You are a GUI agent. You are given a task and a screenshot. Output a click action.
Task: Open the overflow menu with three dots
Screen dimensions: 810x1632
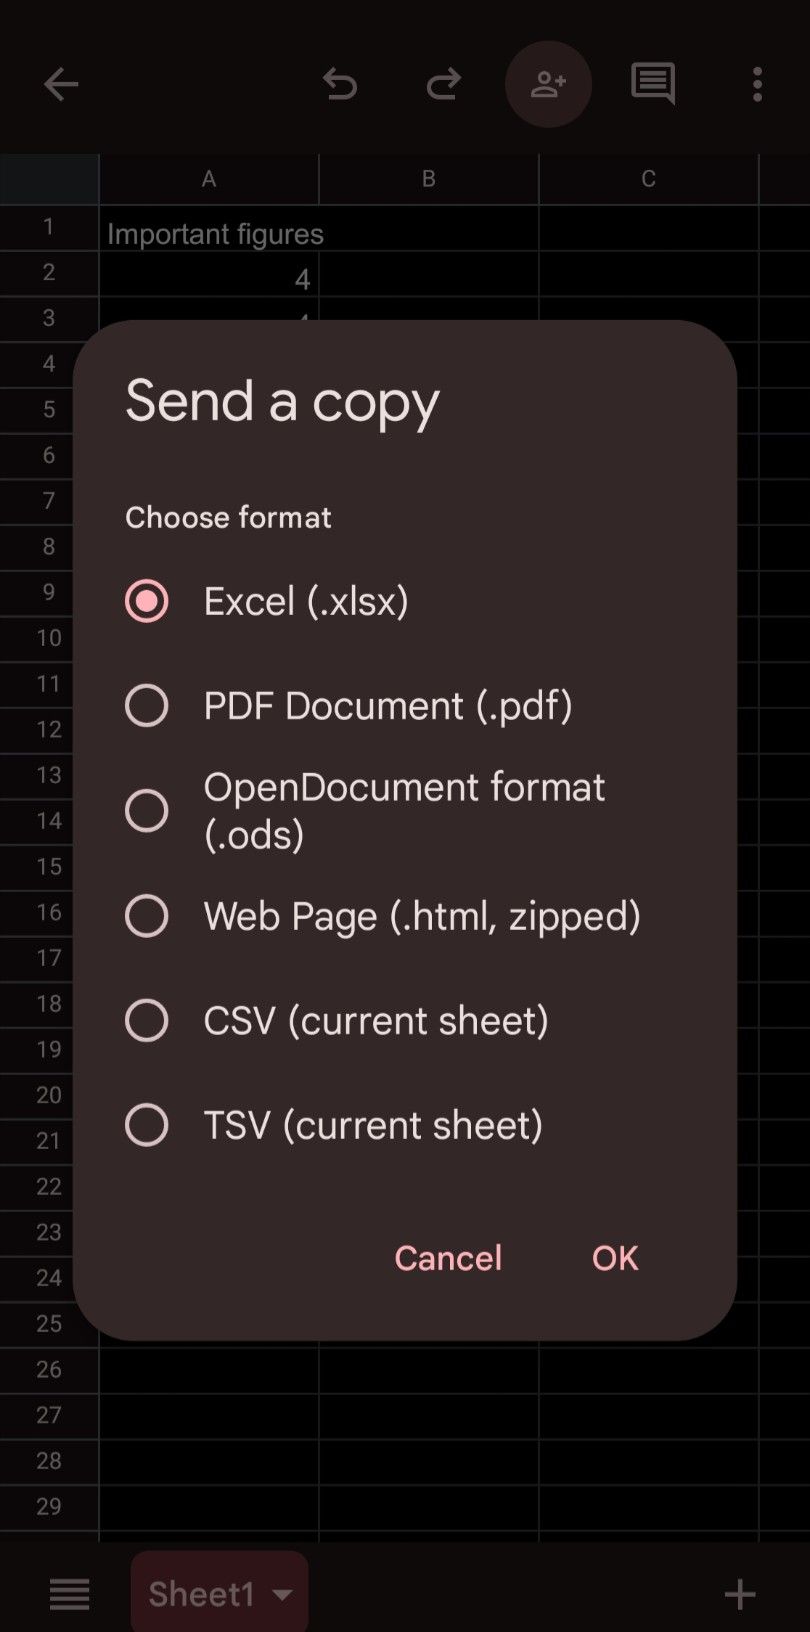click(757, 84)
